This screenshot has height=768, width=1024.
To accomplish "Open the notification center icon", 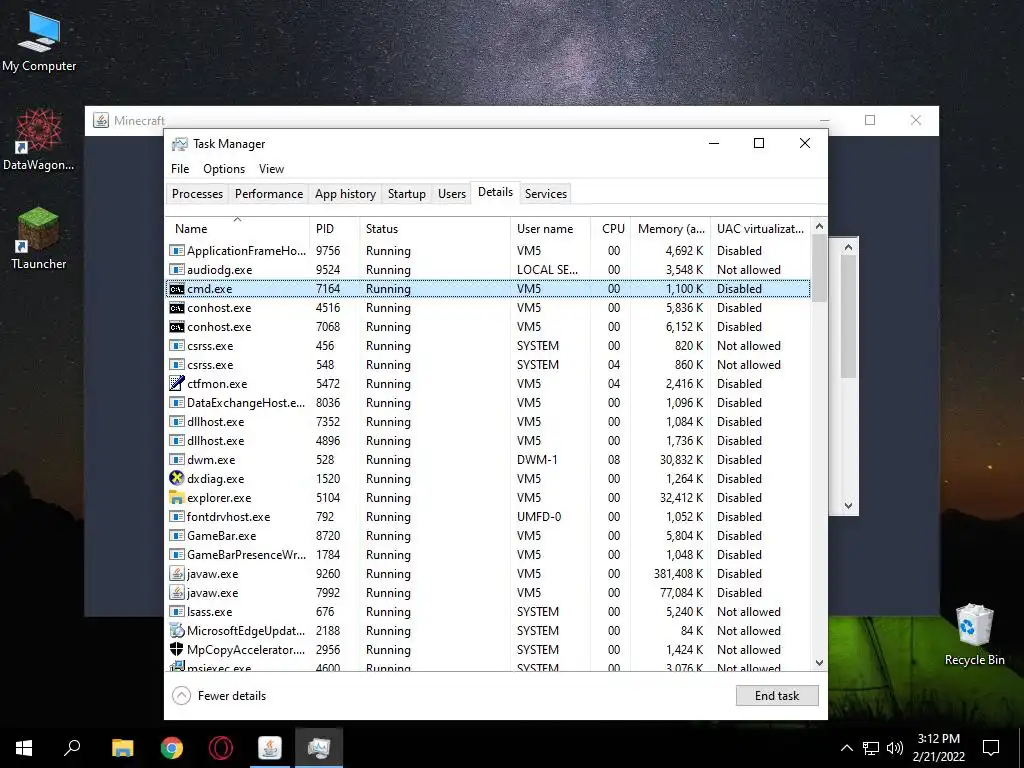I will coord(991,748).
